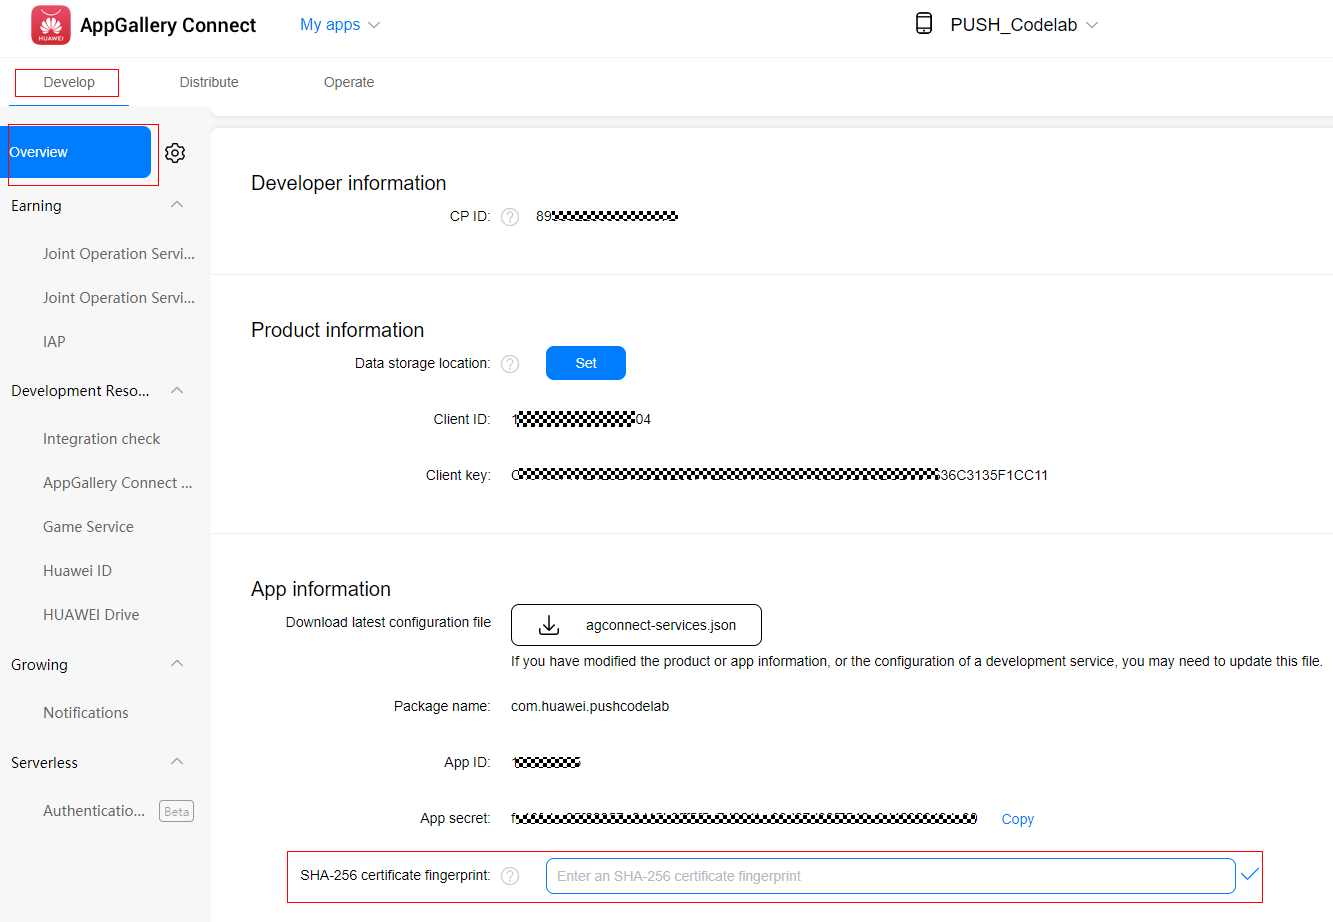Click the download icon for agconnect-services.json
Screen dimensions: 1333x922
(x=549, y=626)
